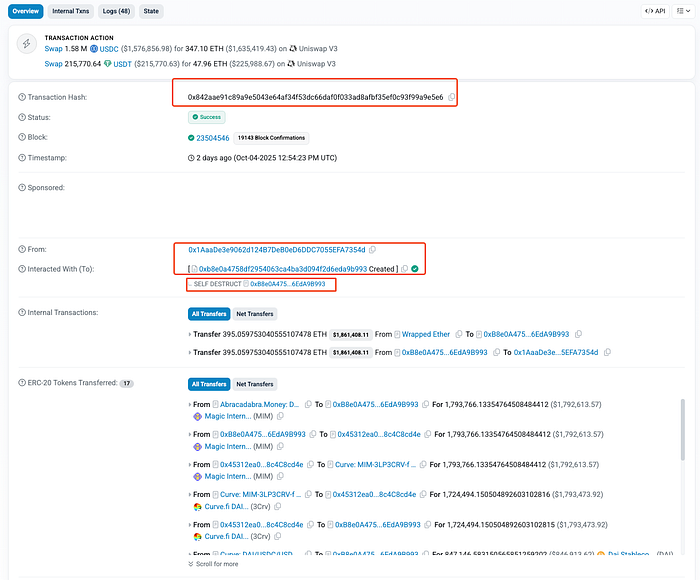Copy the transaction hash
Viewport: 700px width, 580px height.
point(452,97)
